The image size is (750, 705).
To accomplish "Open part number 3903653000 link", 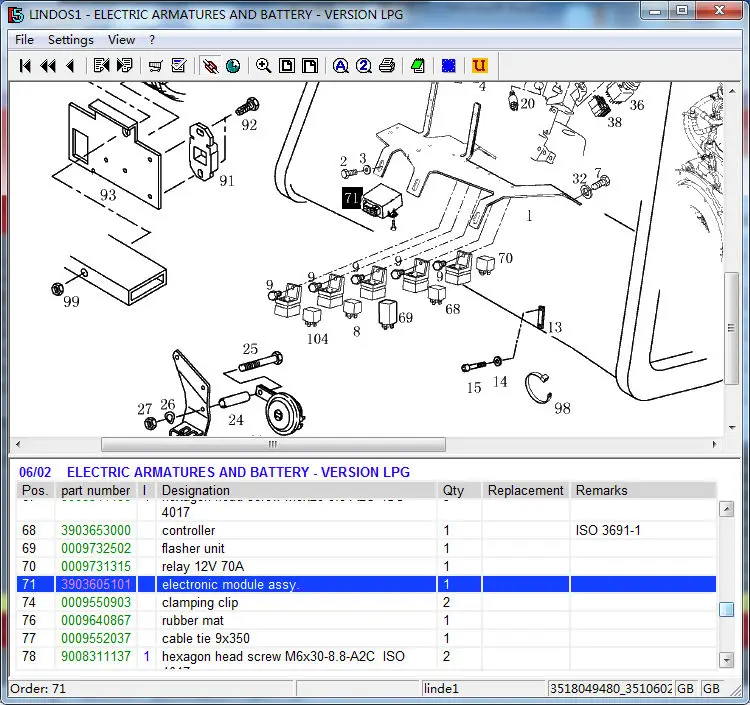I will pos(96,530).
